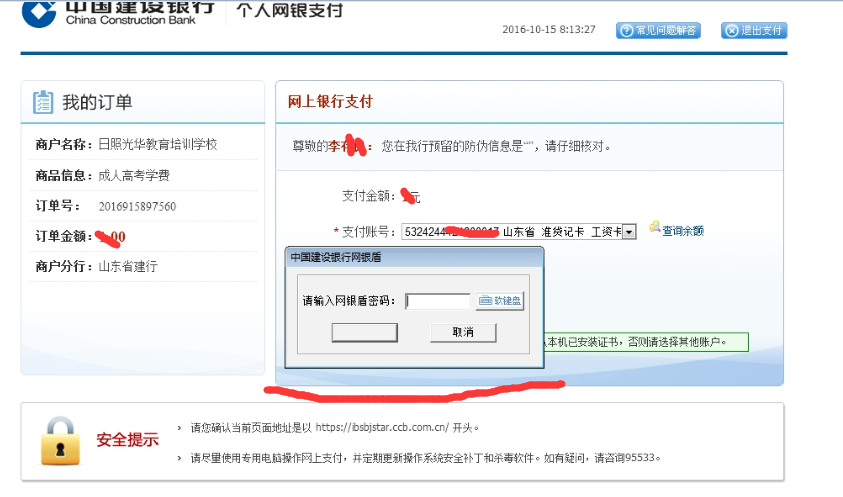Viewport: 843px width, 497px height.
Task: Click the 安全提示 heading
Action: point(127,440)
